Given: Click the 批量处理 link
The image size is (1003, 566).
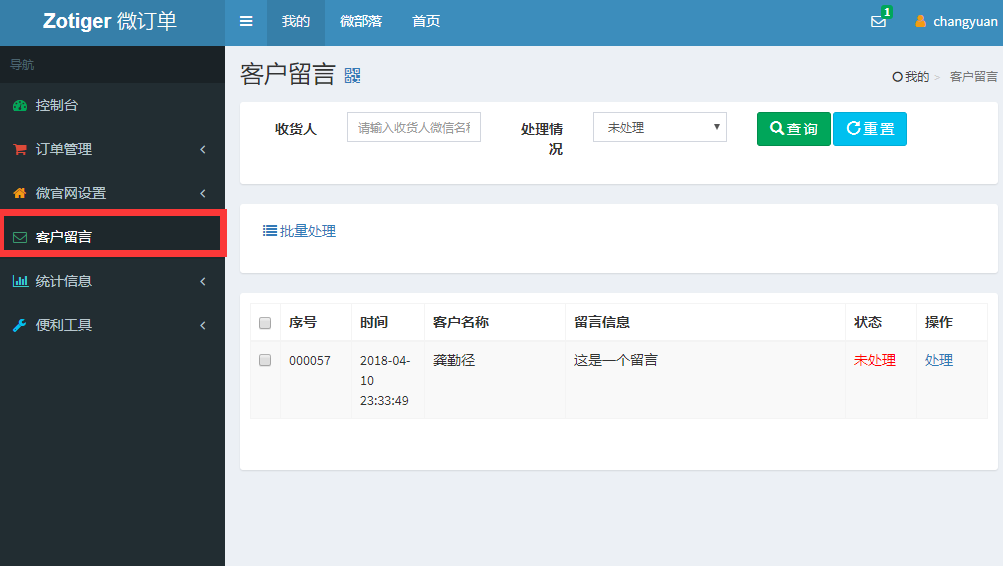Looking at the screenshot, I should (x=308, y=231).
